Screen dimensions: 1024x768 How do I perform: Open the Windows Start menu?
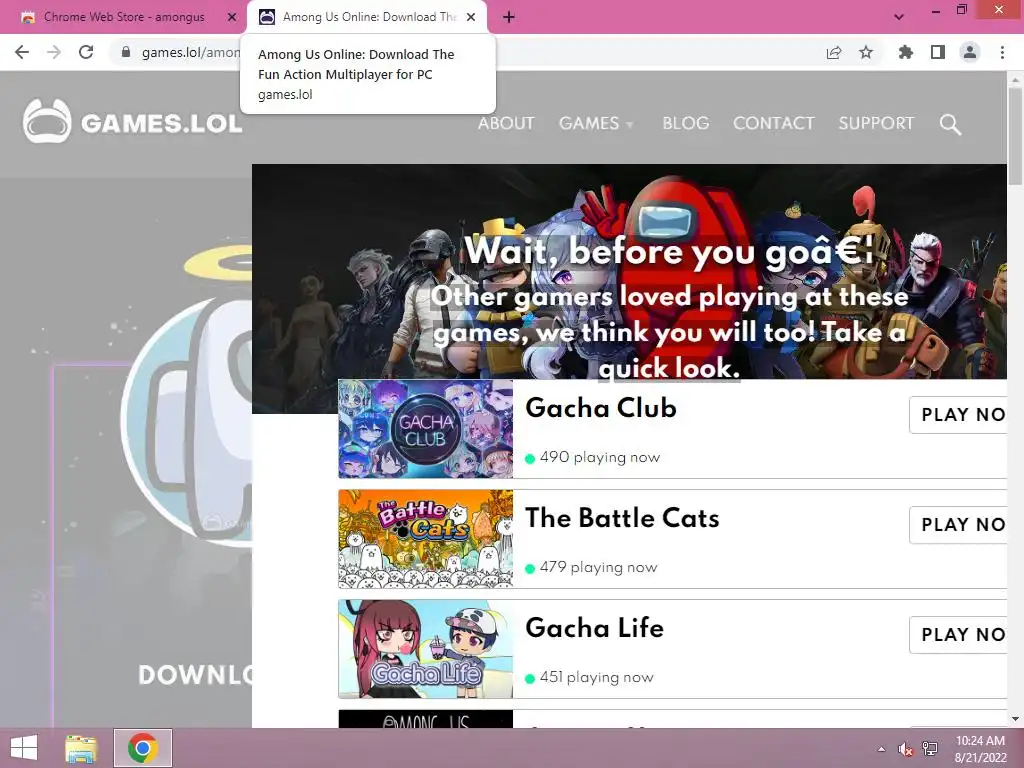point(24,748)
